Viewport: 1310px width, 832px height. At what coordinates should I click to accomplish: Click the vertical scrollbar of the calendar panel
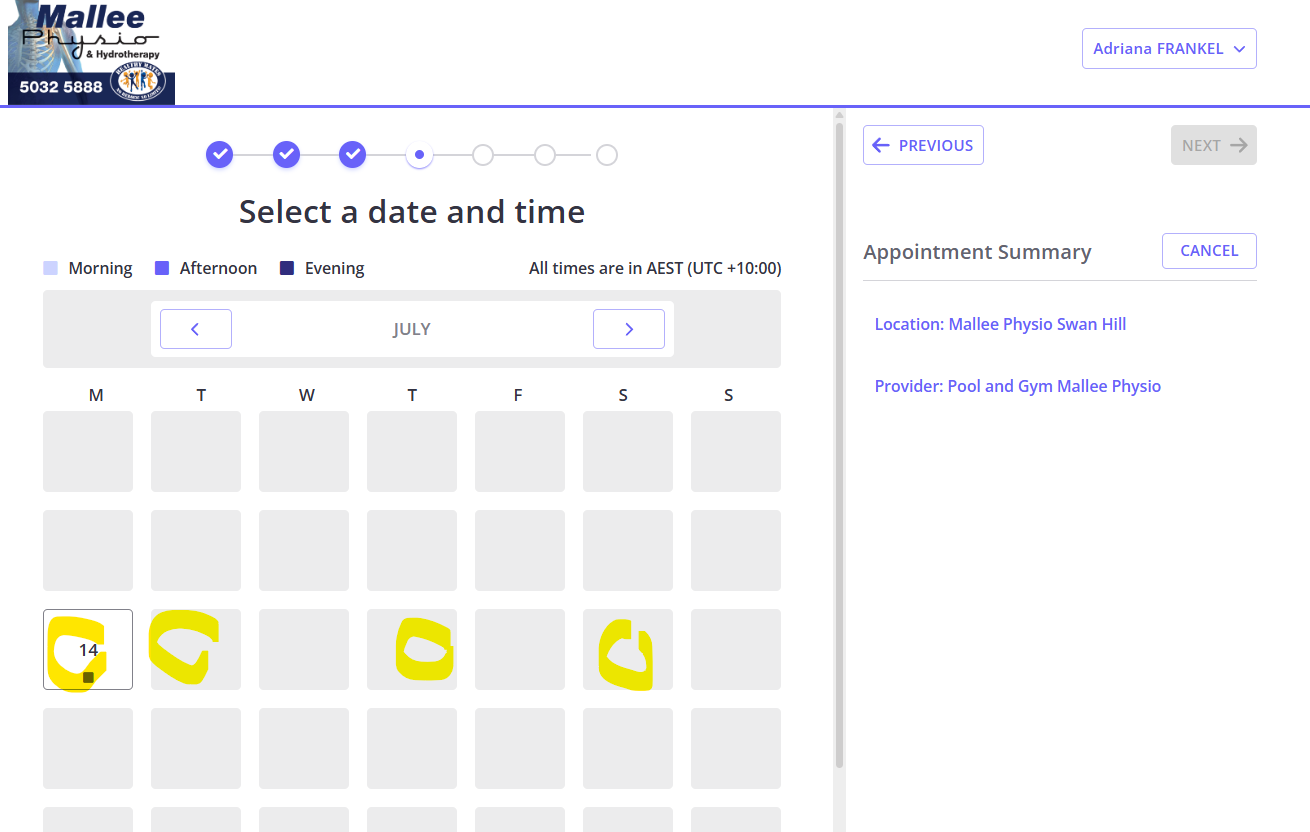pyautogui.click(x=839, y=445)
